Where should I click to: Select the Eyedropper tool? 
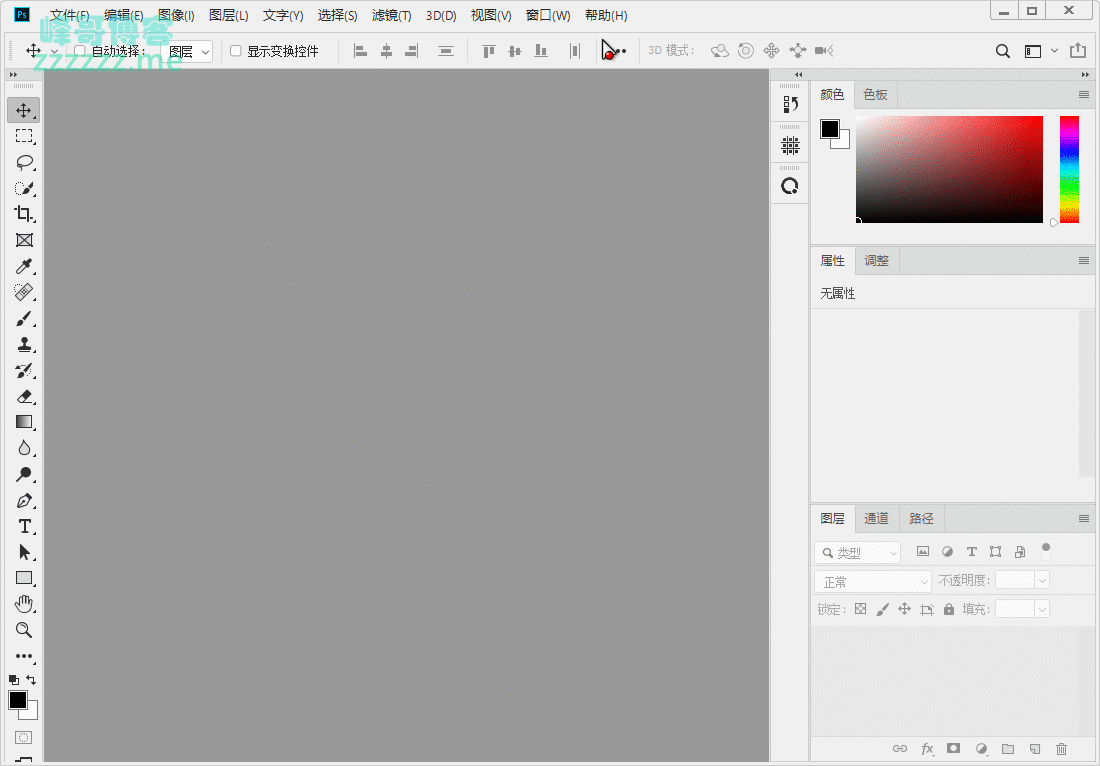[x=24, y=266]
